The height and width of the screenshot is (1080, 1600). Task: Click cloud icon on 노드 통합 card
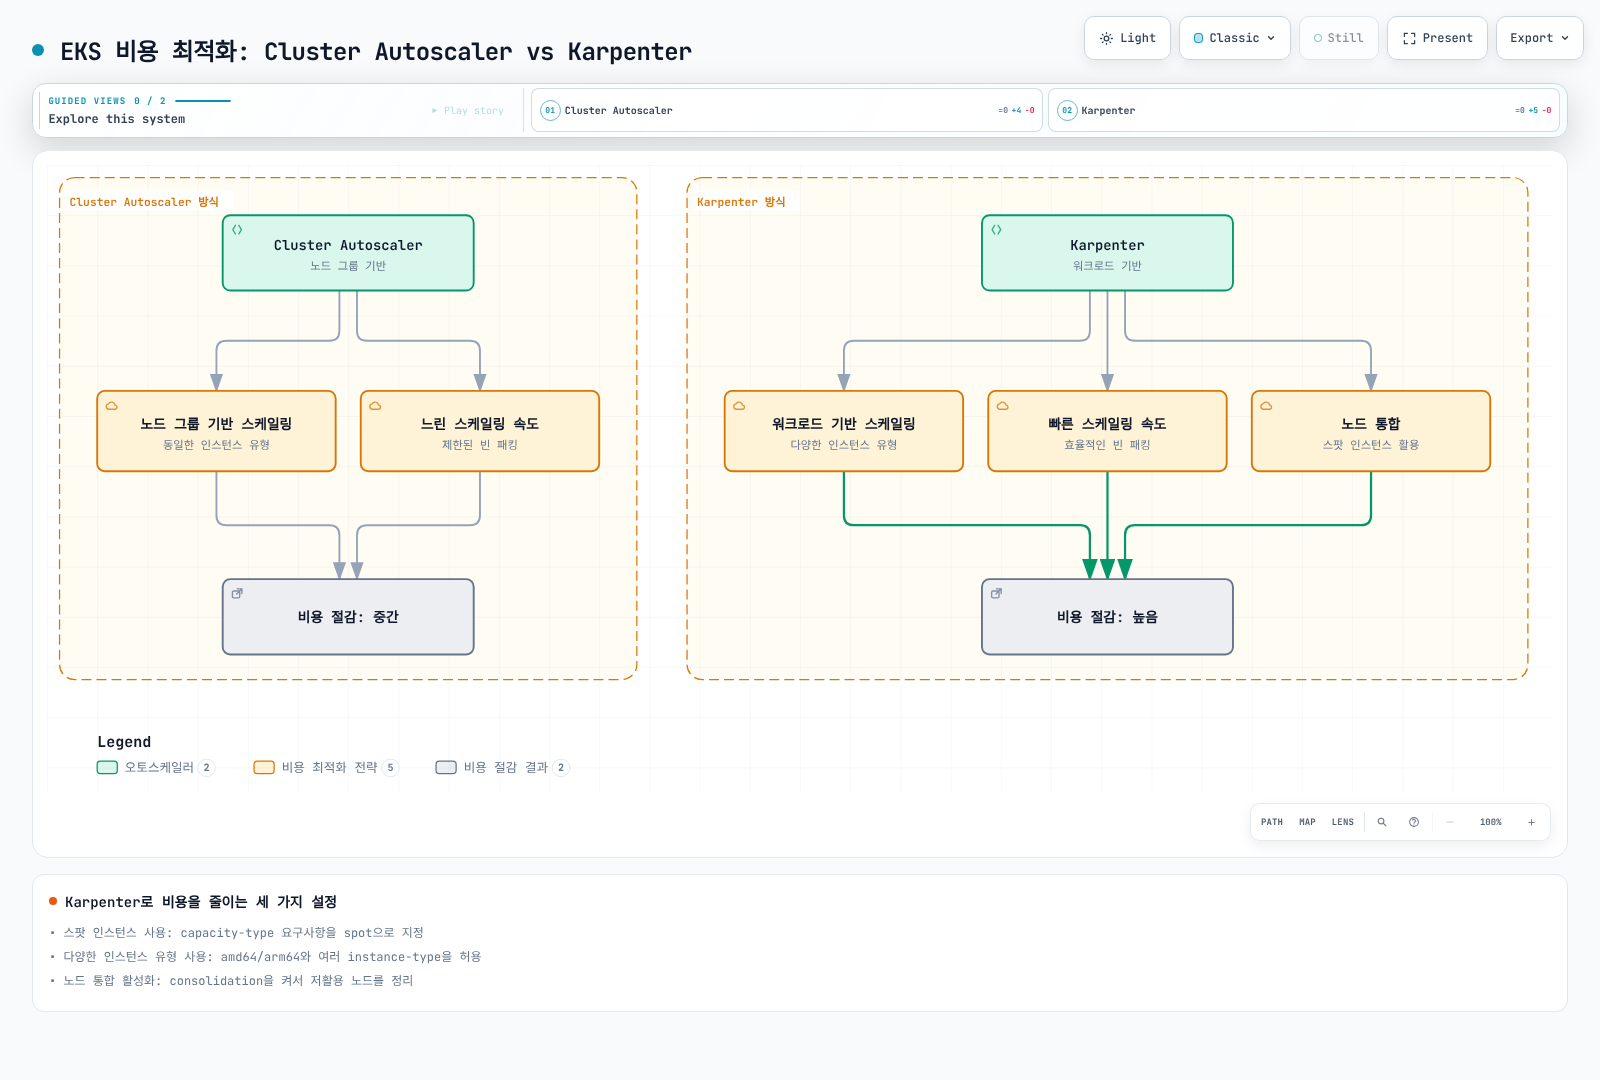pyautogui.click(x=1266, y=406)
